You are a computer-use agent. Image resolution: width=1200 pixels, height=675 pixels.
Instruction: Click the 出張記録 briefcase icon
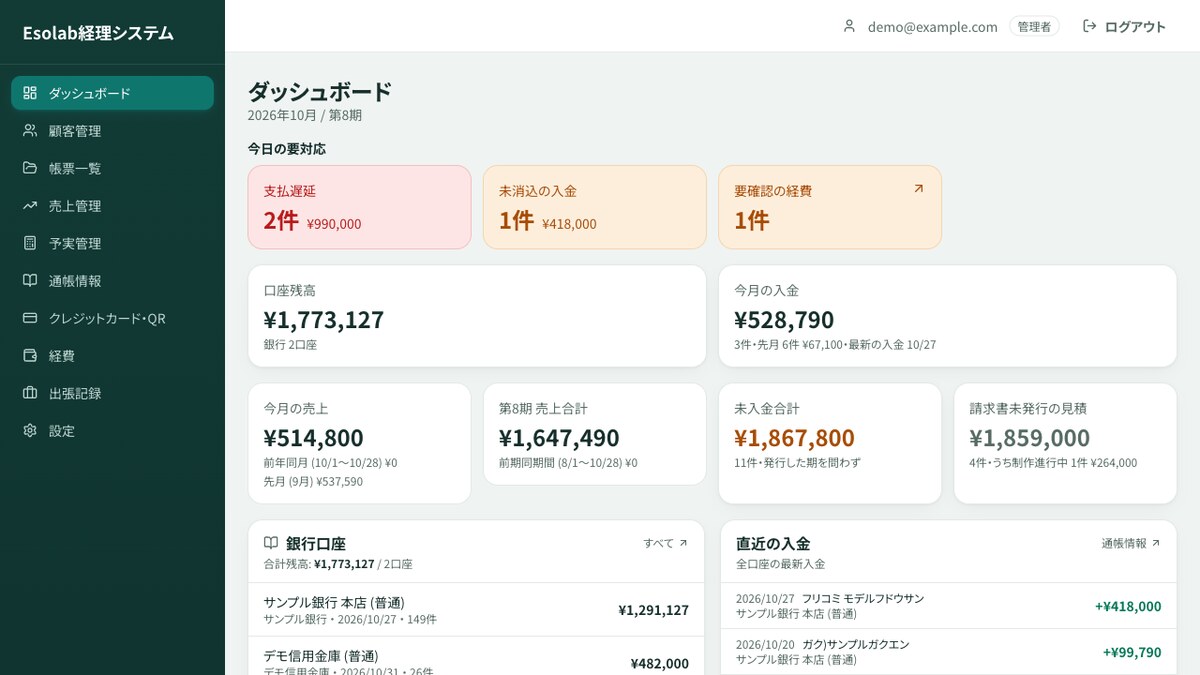(x=30, y=393)
